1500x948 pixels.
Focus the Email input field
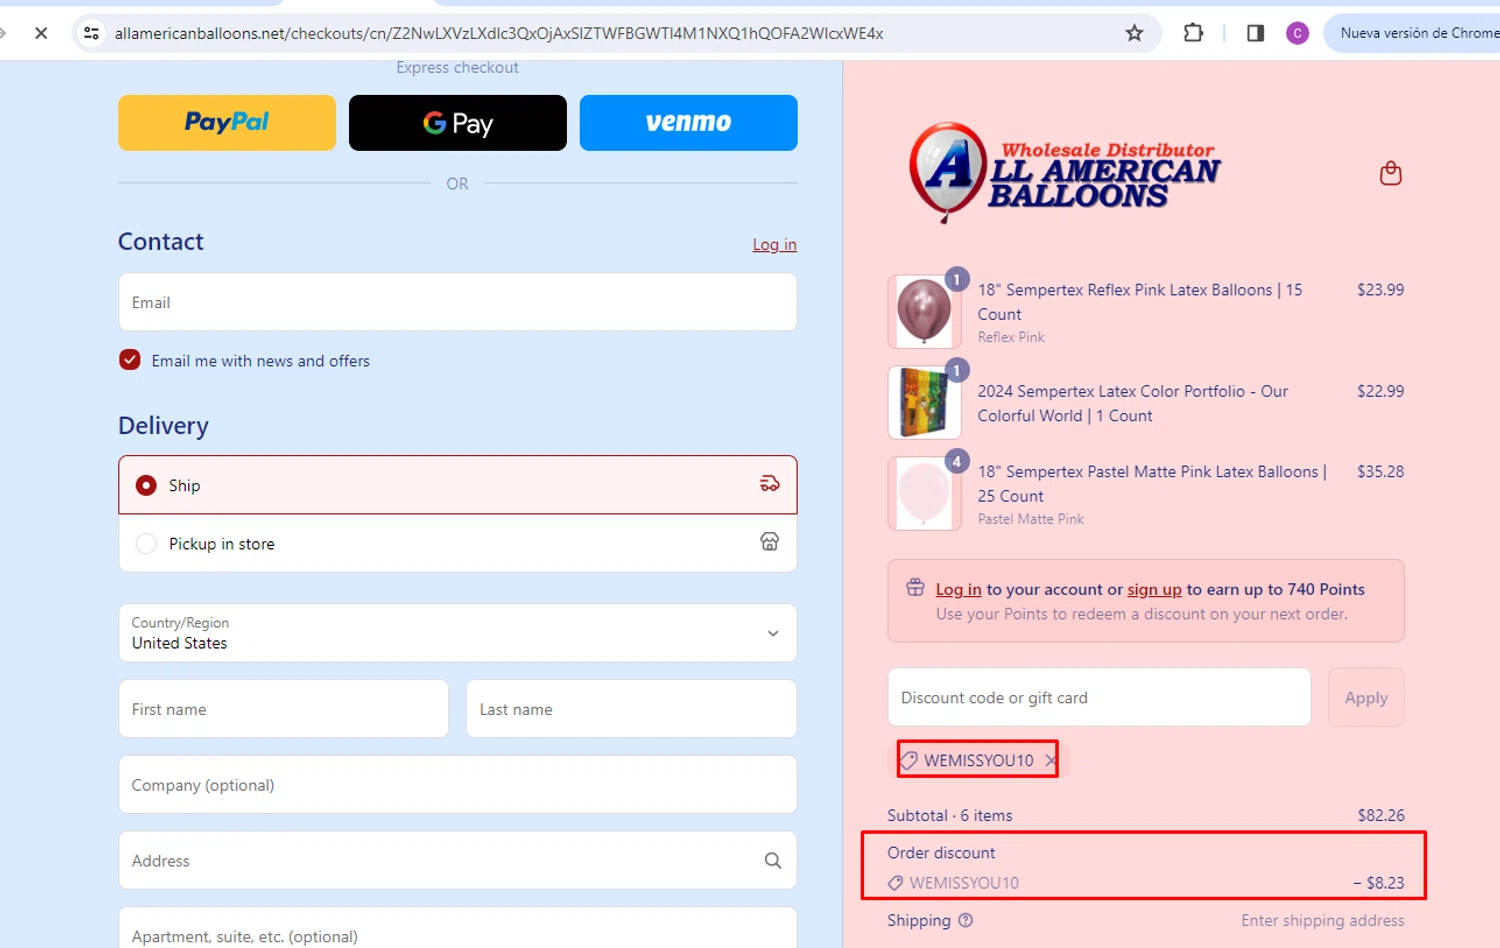(457, 302)
